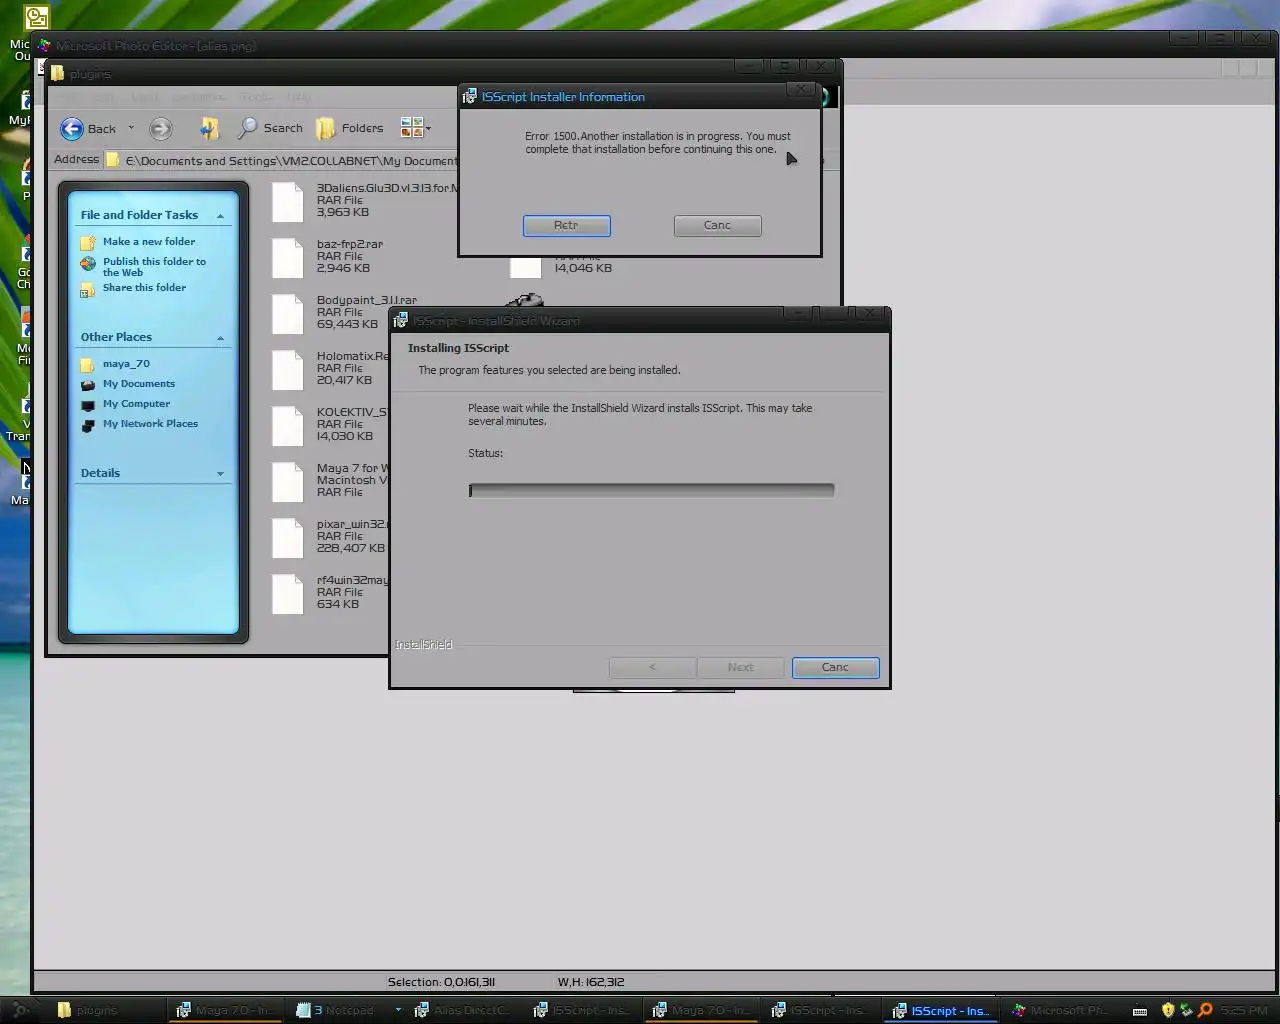Click the Next button in wizard
The image size is (1280, 1024).
point(740,668)
